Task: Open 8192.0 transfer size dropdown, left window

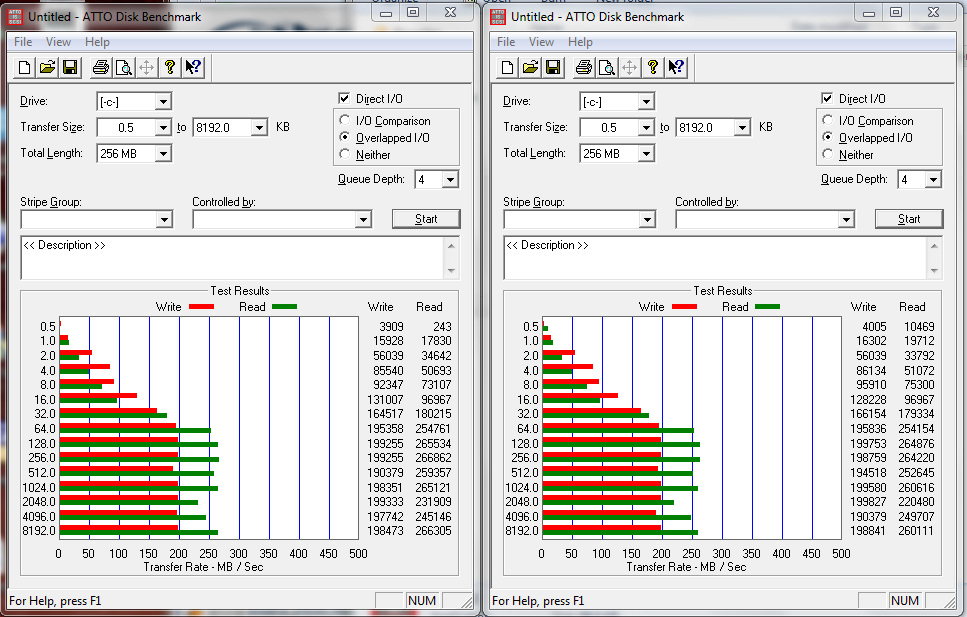Action: pyautogui.click(x=260, y=128)
